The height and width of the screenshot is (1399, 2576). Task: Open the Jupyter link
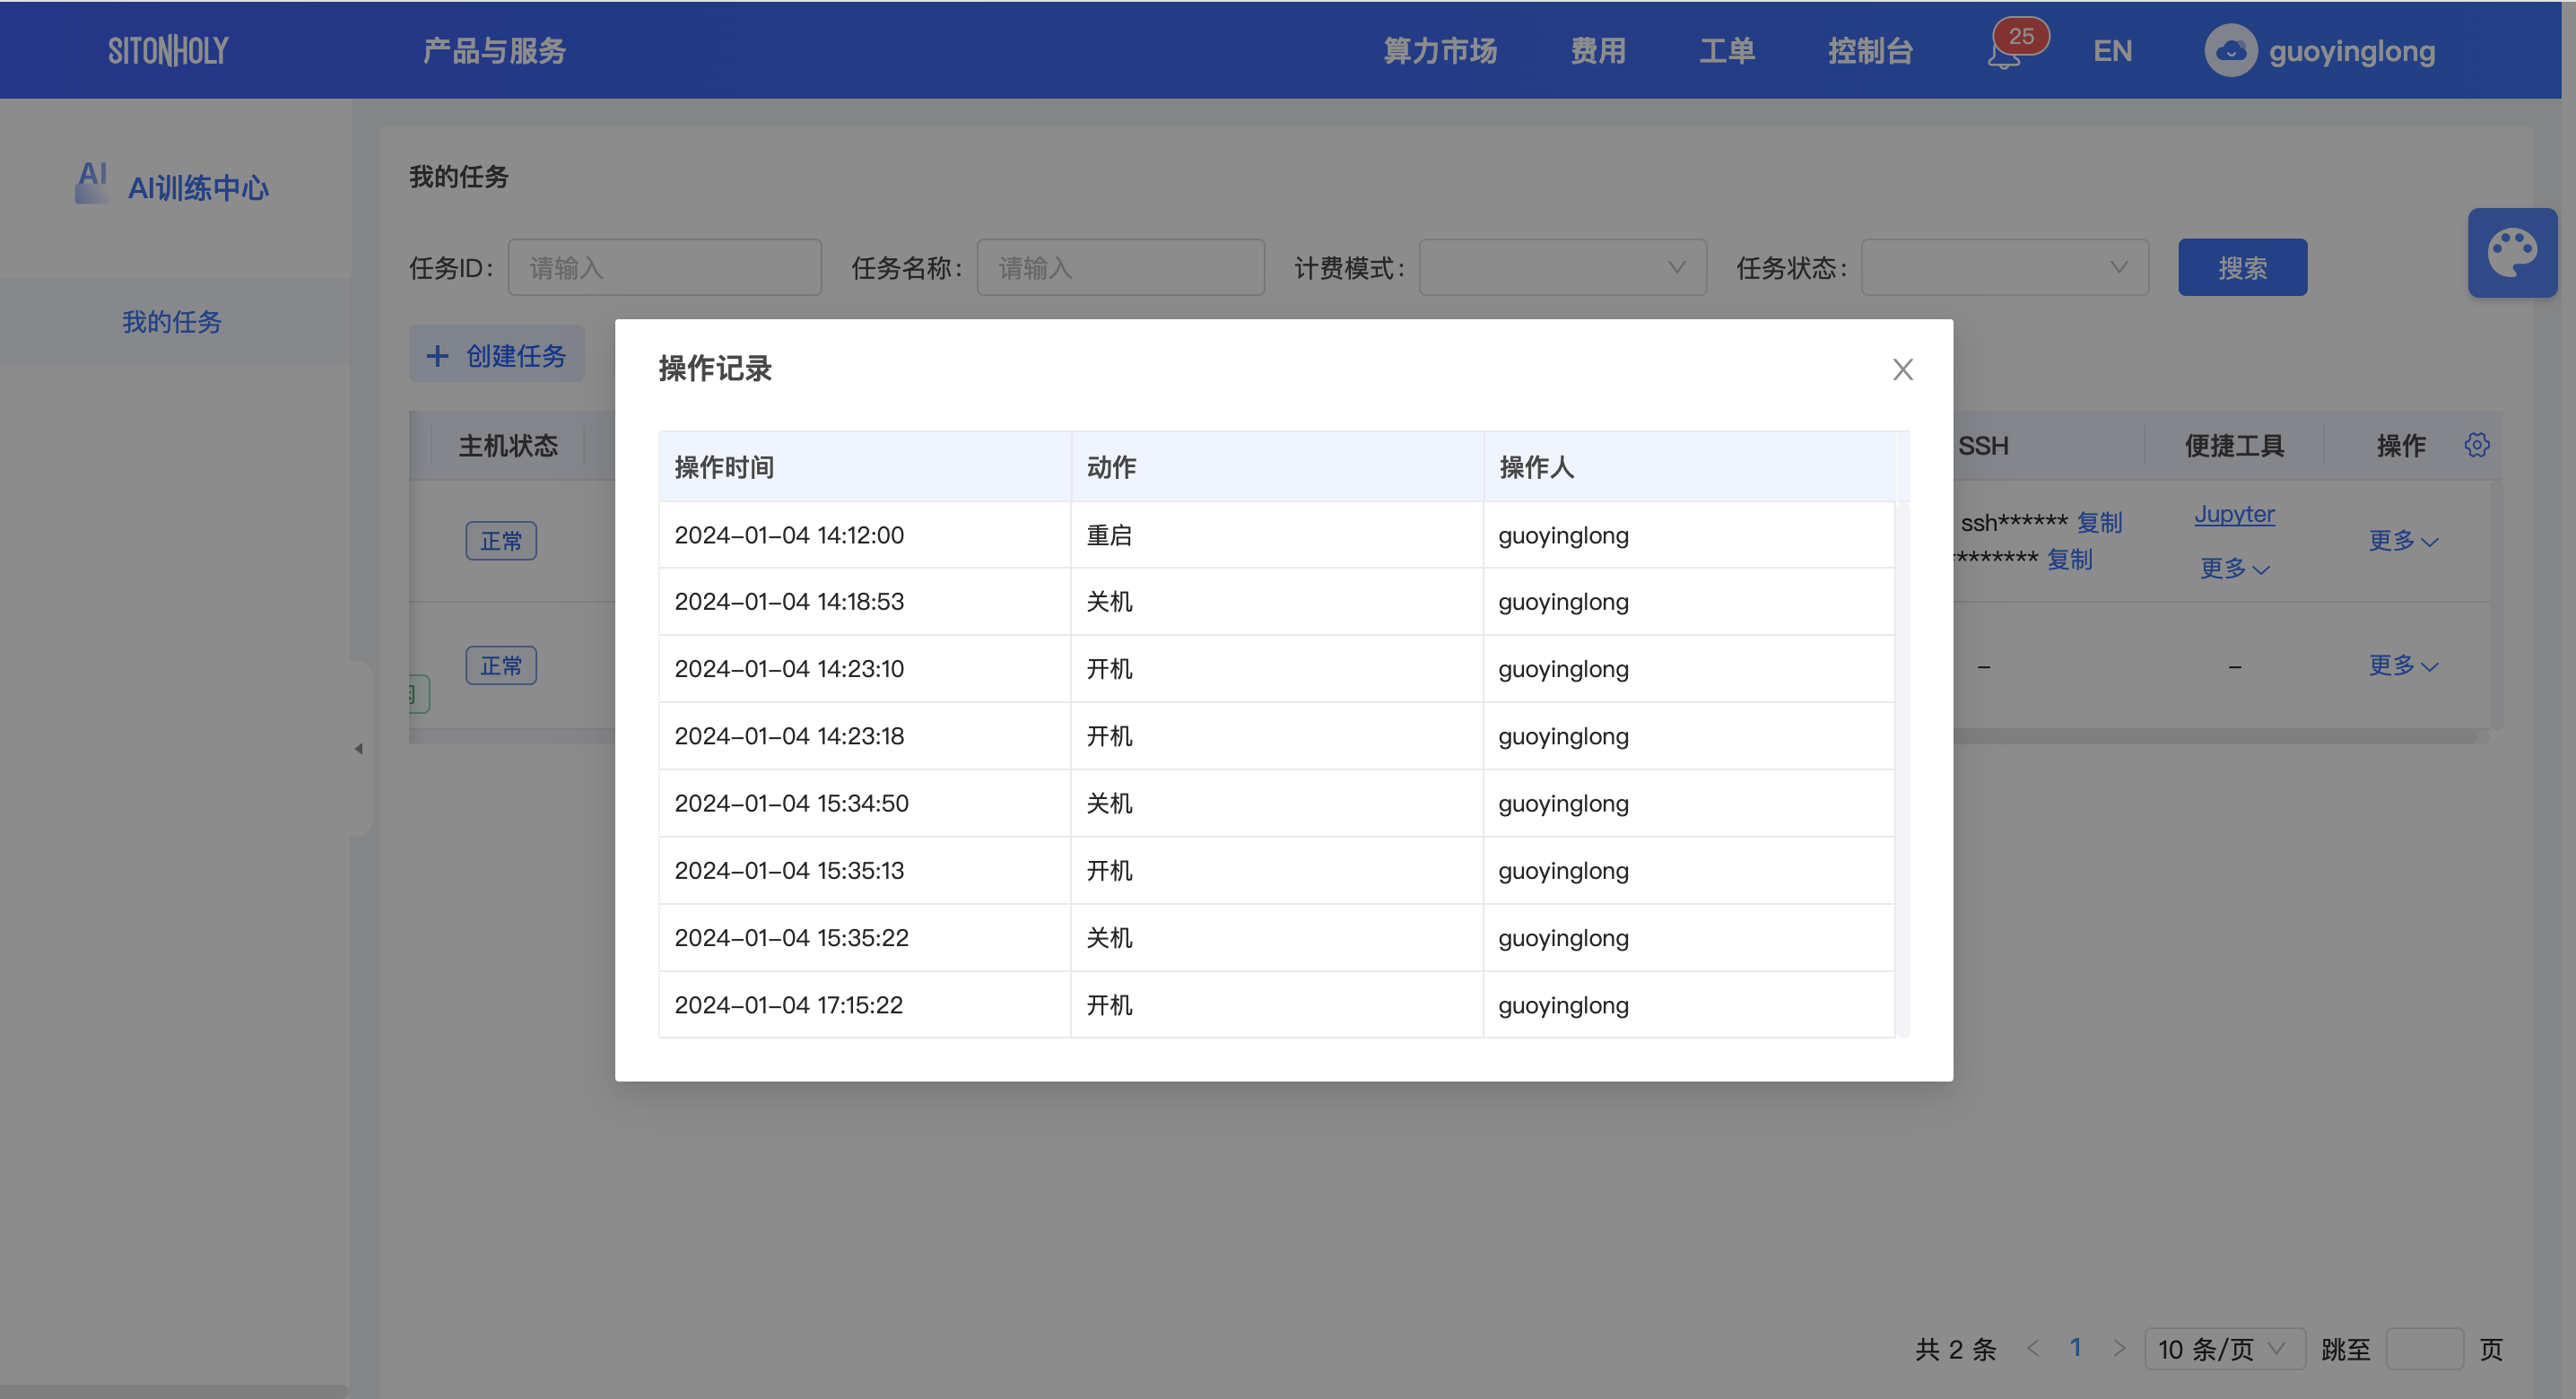2234,514
